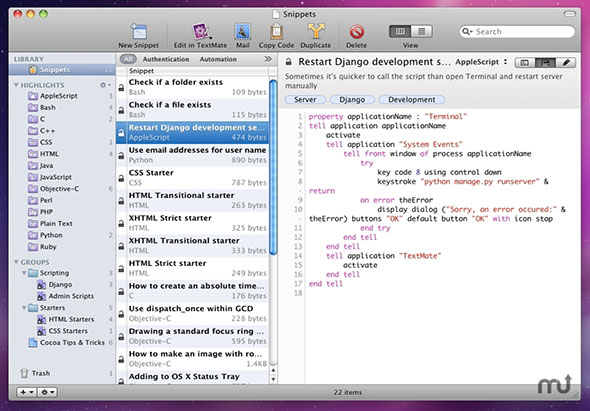
Task: Show more filter tabs chevron
Action: (268, 59)
